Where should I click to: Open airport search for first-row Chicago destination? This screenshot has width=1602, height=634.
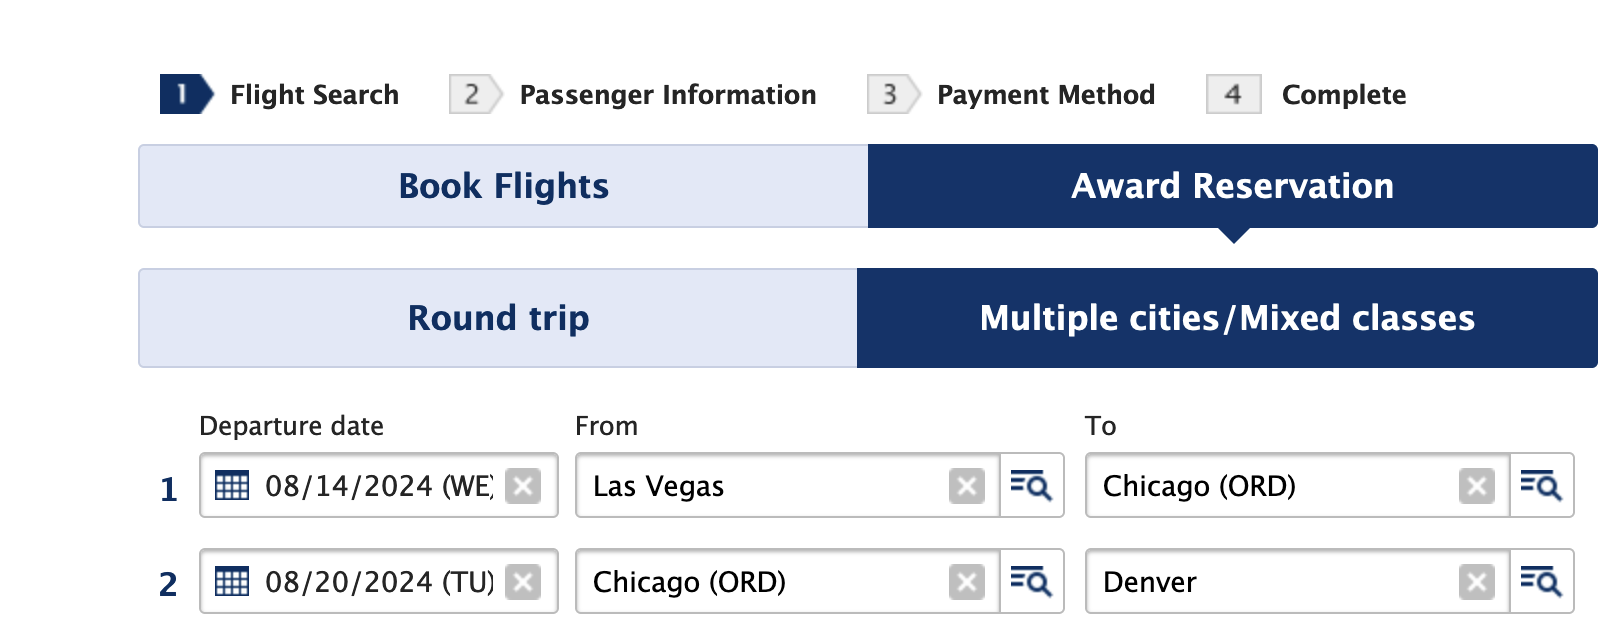point(1541,486)
